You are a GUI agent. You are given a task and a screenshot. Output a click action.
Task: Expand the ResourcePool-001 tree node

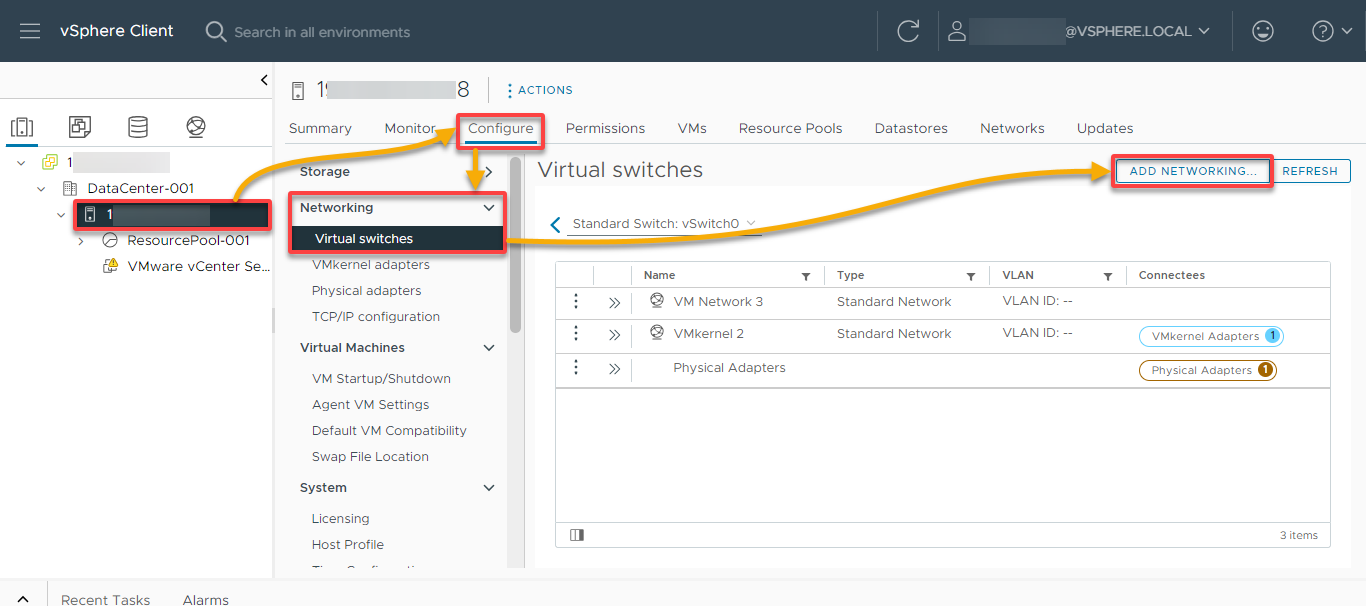[81, 240]
